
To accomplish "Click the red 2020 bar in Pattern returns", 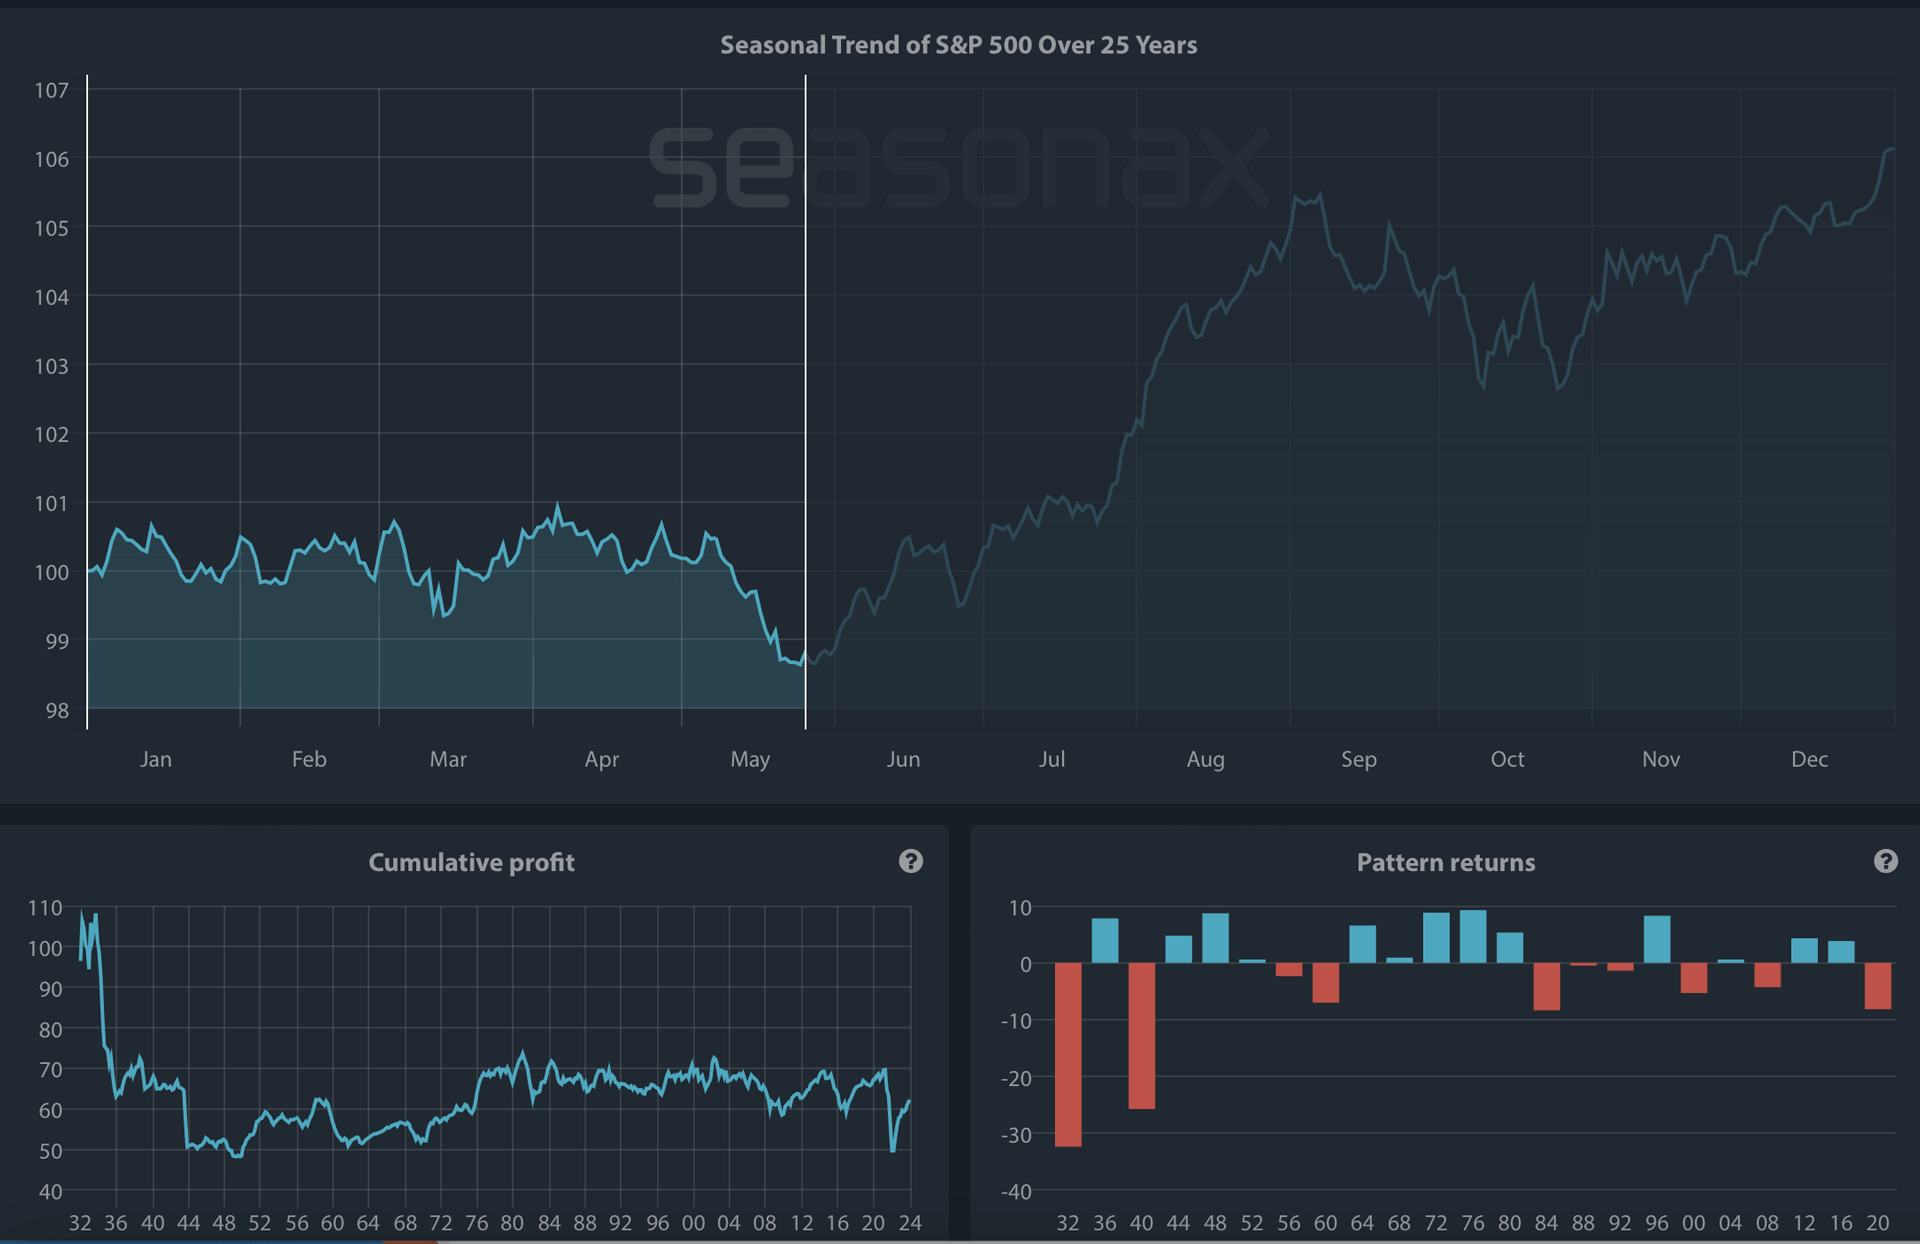I will (x=1878, y=986).
